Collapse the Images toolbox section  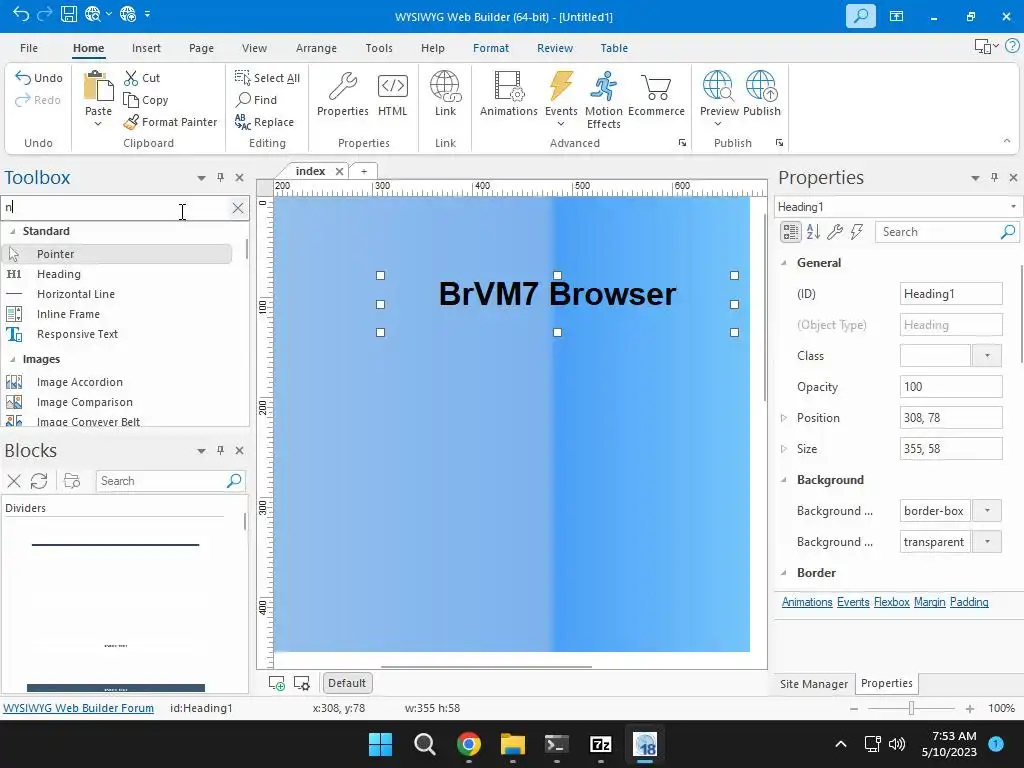12,359
